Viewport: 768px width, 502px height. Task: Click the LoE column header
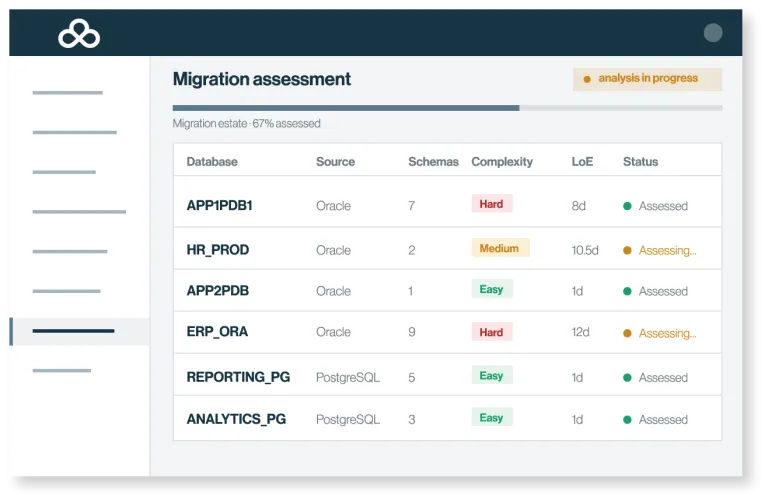[x=582, y=162]
